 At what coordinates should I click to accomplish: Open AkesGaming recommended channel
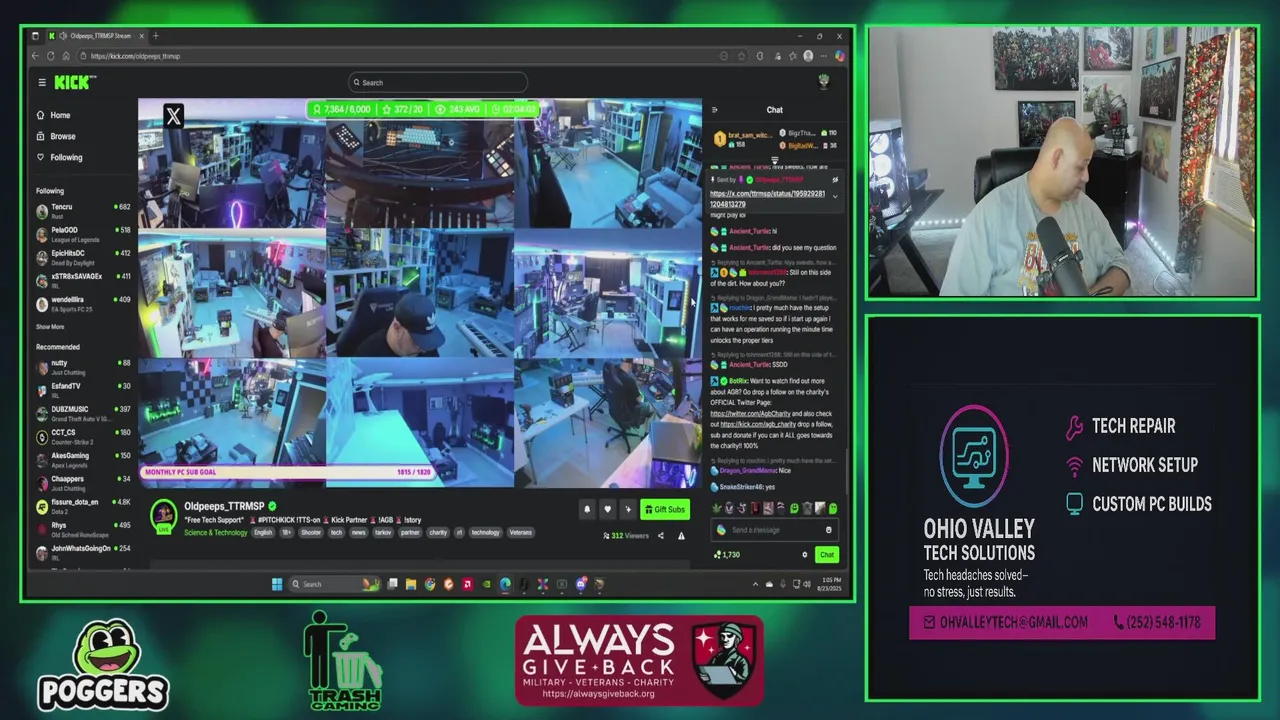click(84, 459)
